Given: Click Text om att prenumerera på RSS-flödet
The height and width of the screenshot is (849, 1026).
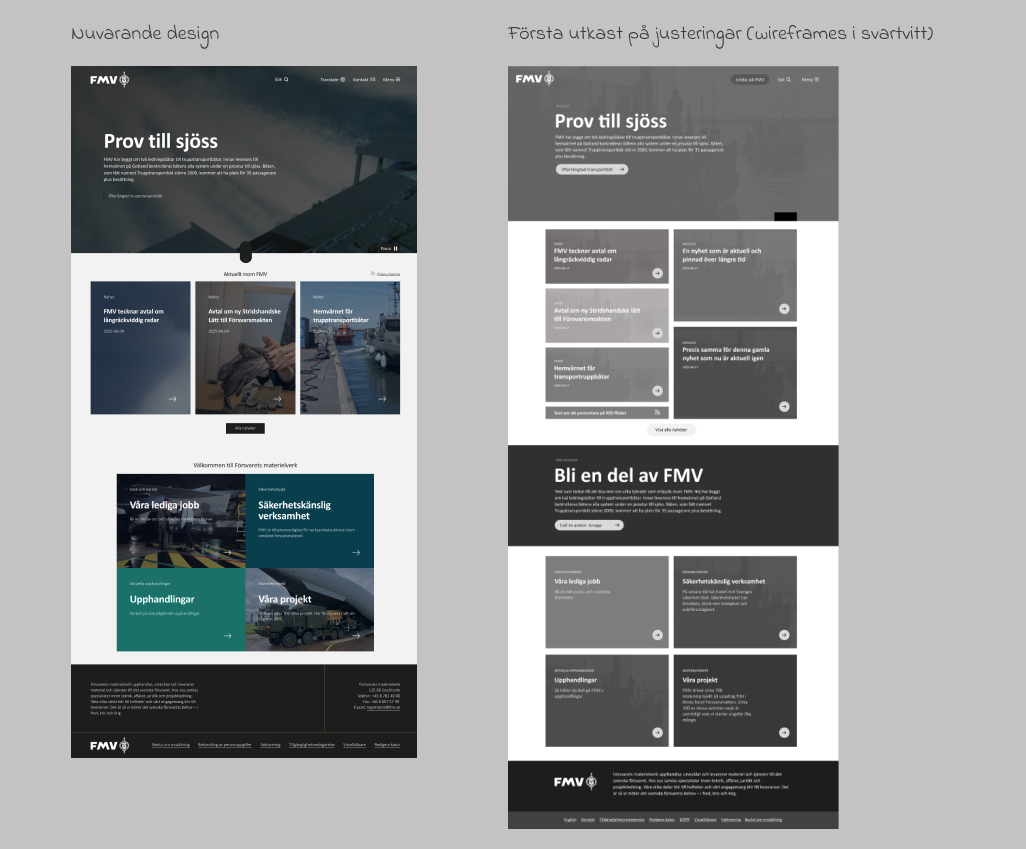Looking at the screenshot, I should (590, 413).
